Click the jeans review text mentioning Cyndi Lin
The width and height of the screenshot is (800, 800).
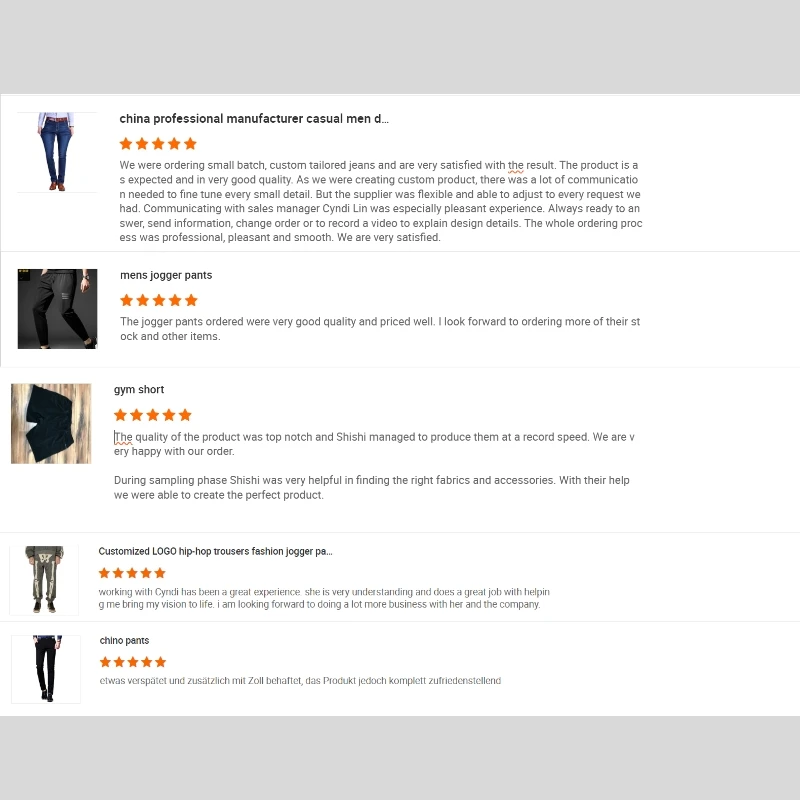click(x=381, y=201)
